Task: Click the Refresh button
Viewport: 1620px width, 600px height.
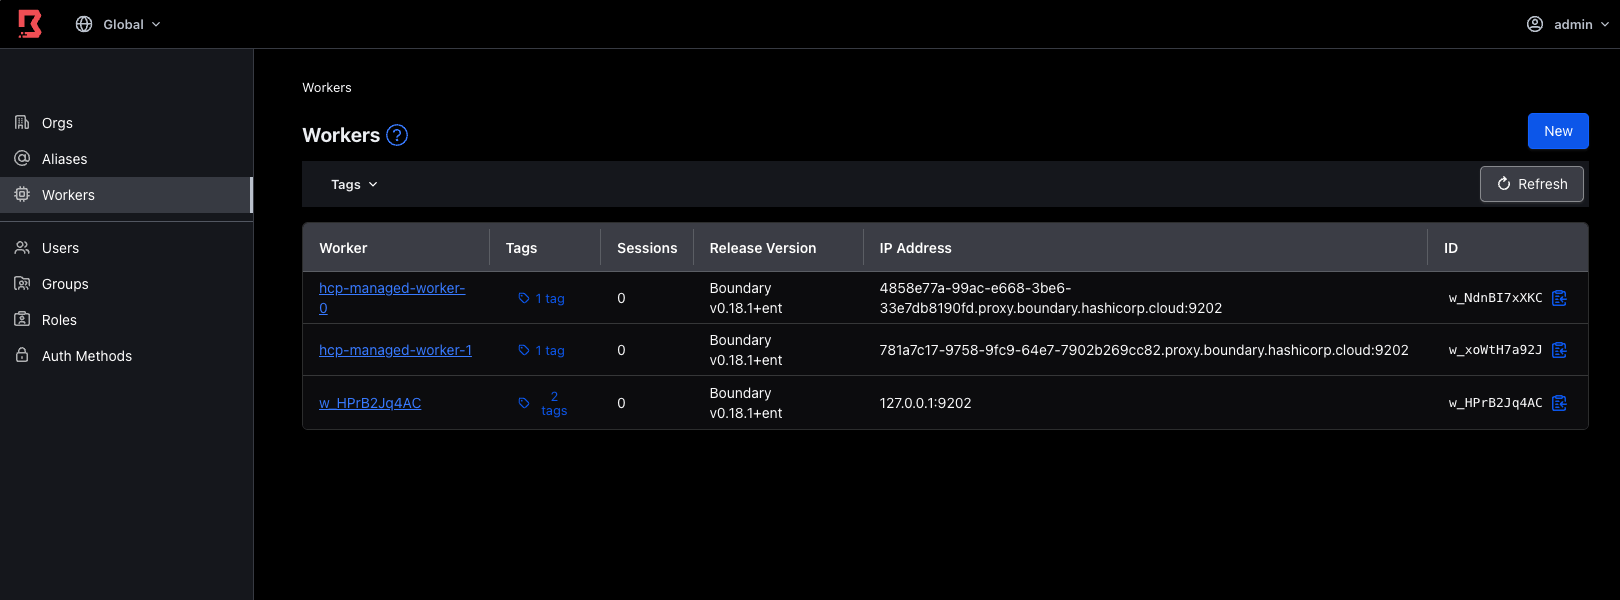Action: click(1532, 184)
